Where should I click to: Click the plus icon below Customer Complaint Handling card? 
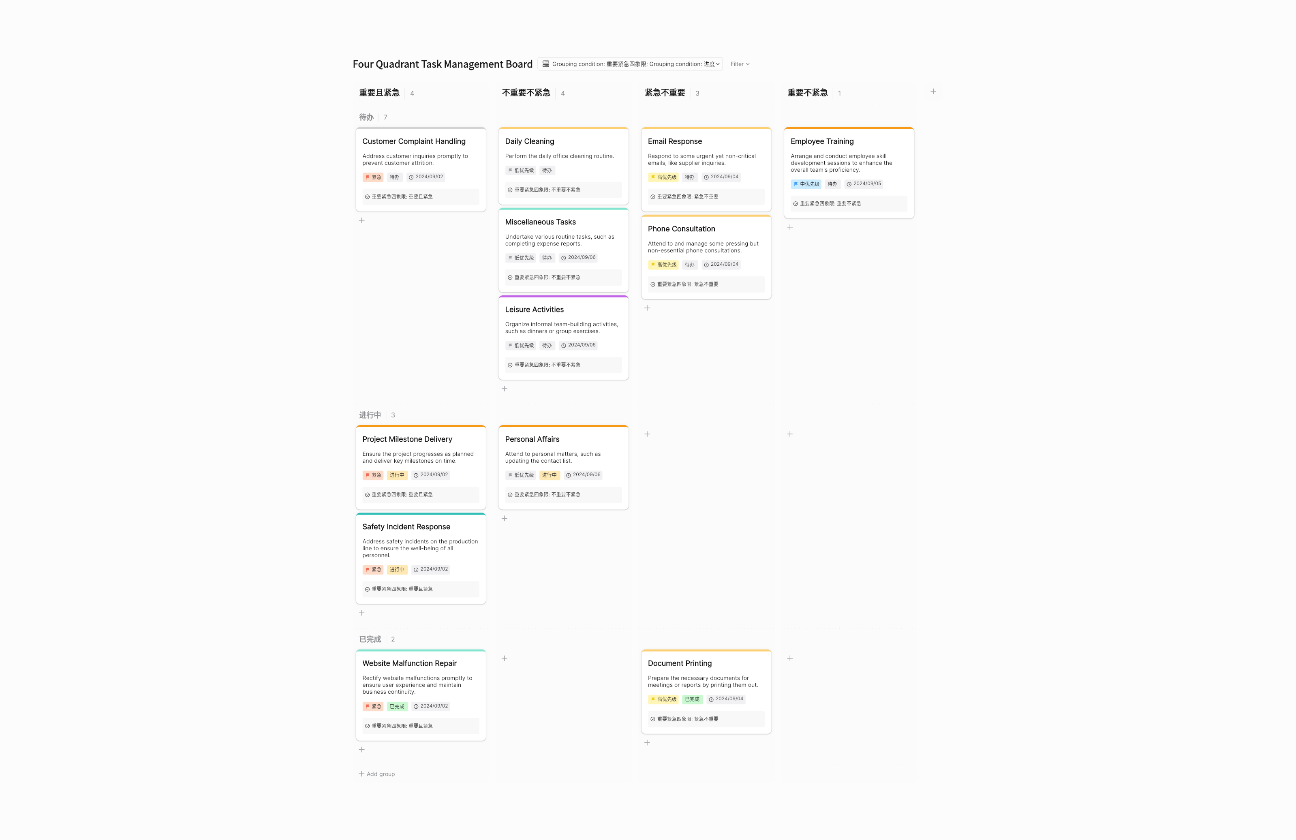pyautogui.click(x=362, y=220)
